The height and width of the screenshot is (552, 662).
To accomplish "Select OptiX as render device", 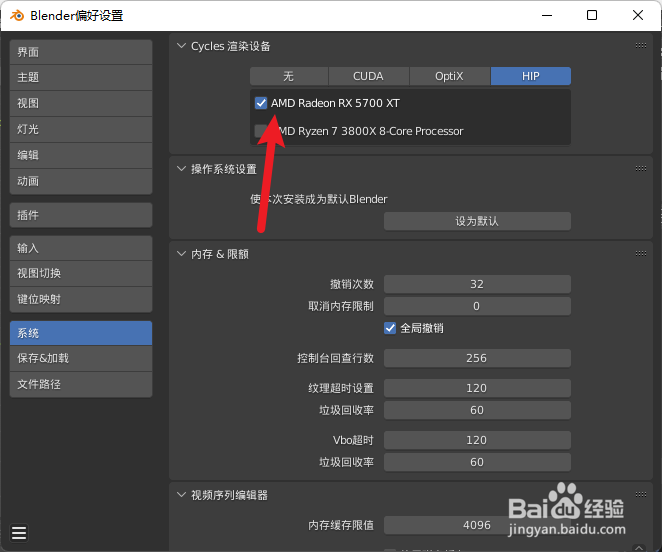I will (450, 76).
